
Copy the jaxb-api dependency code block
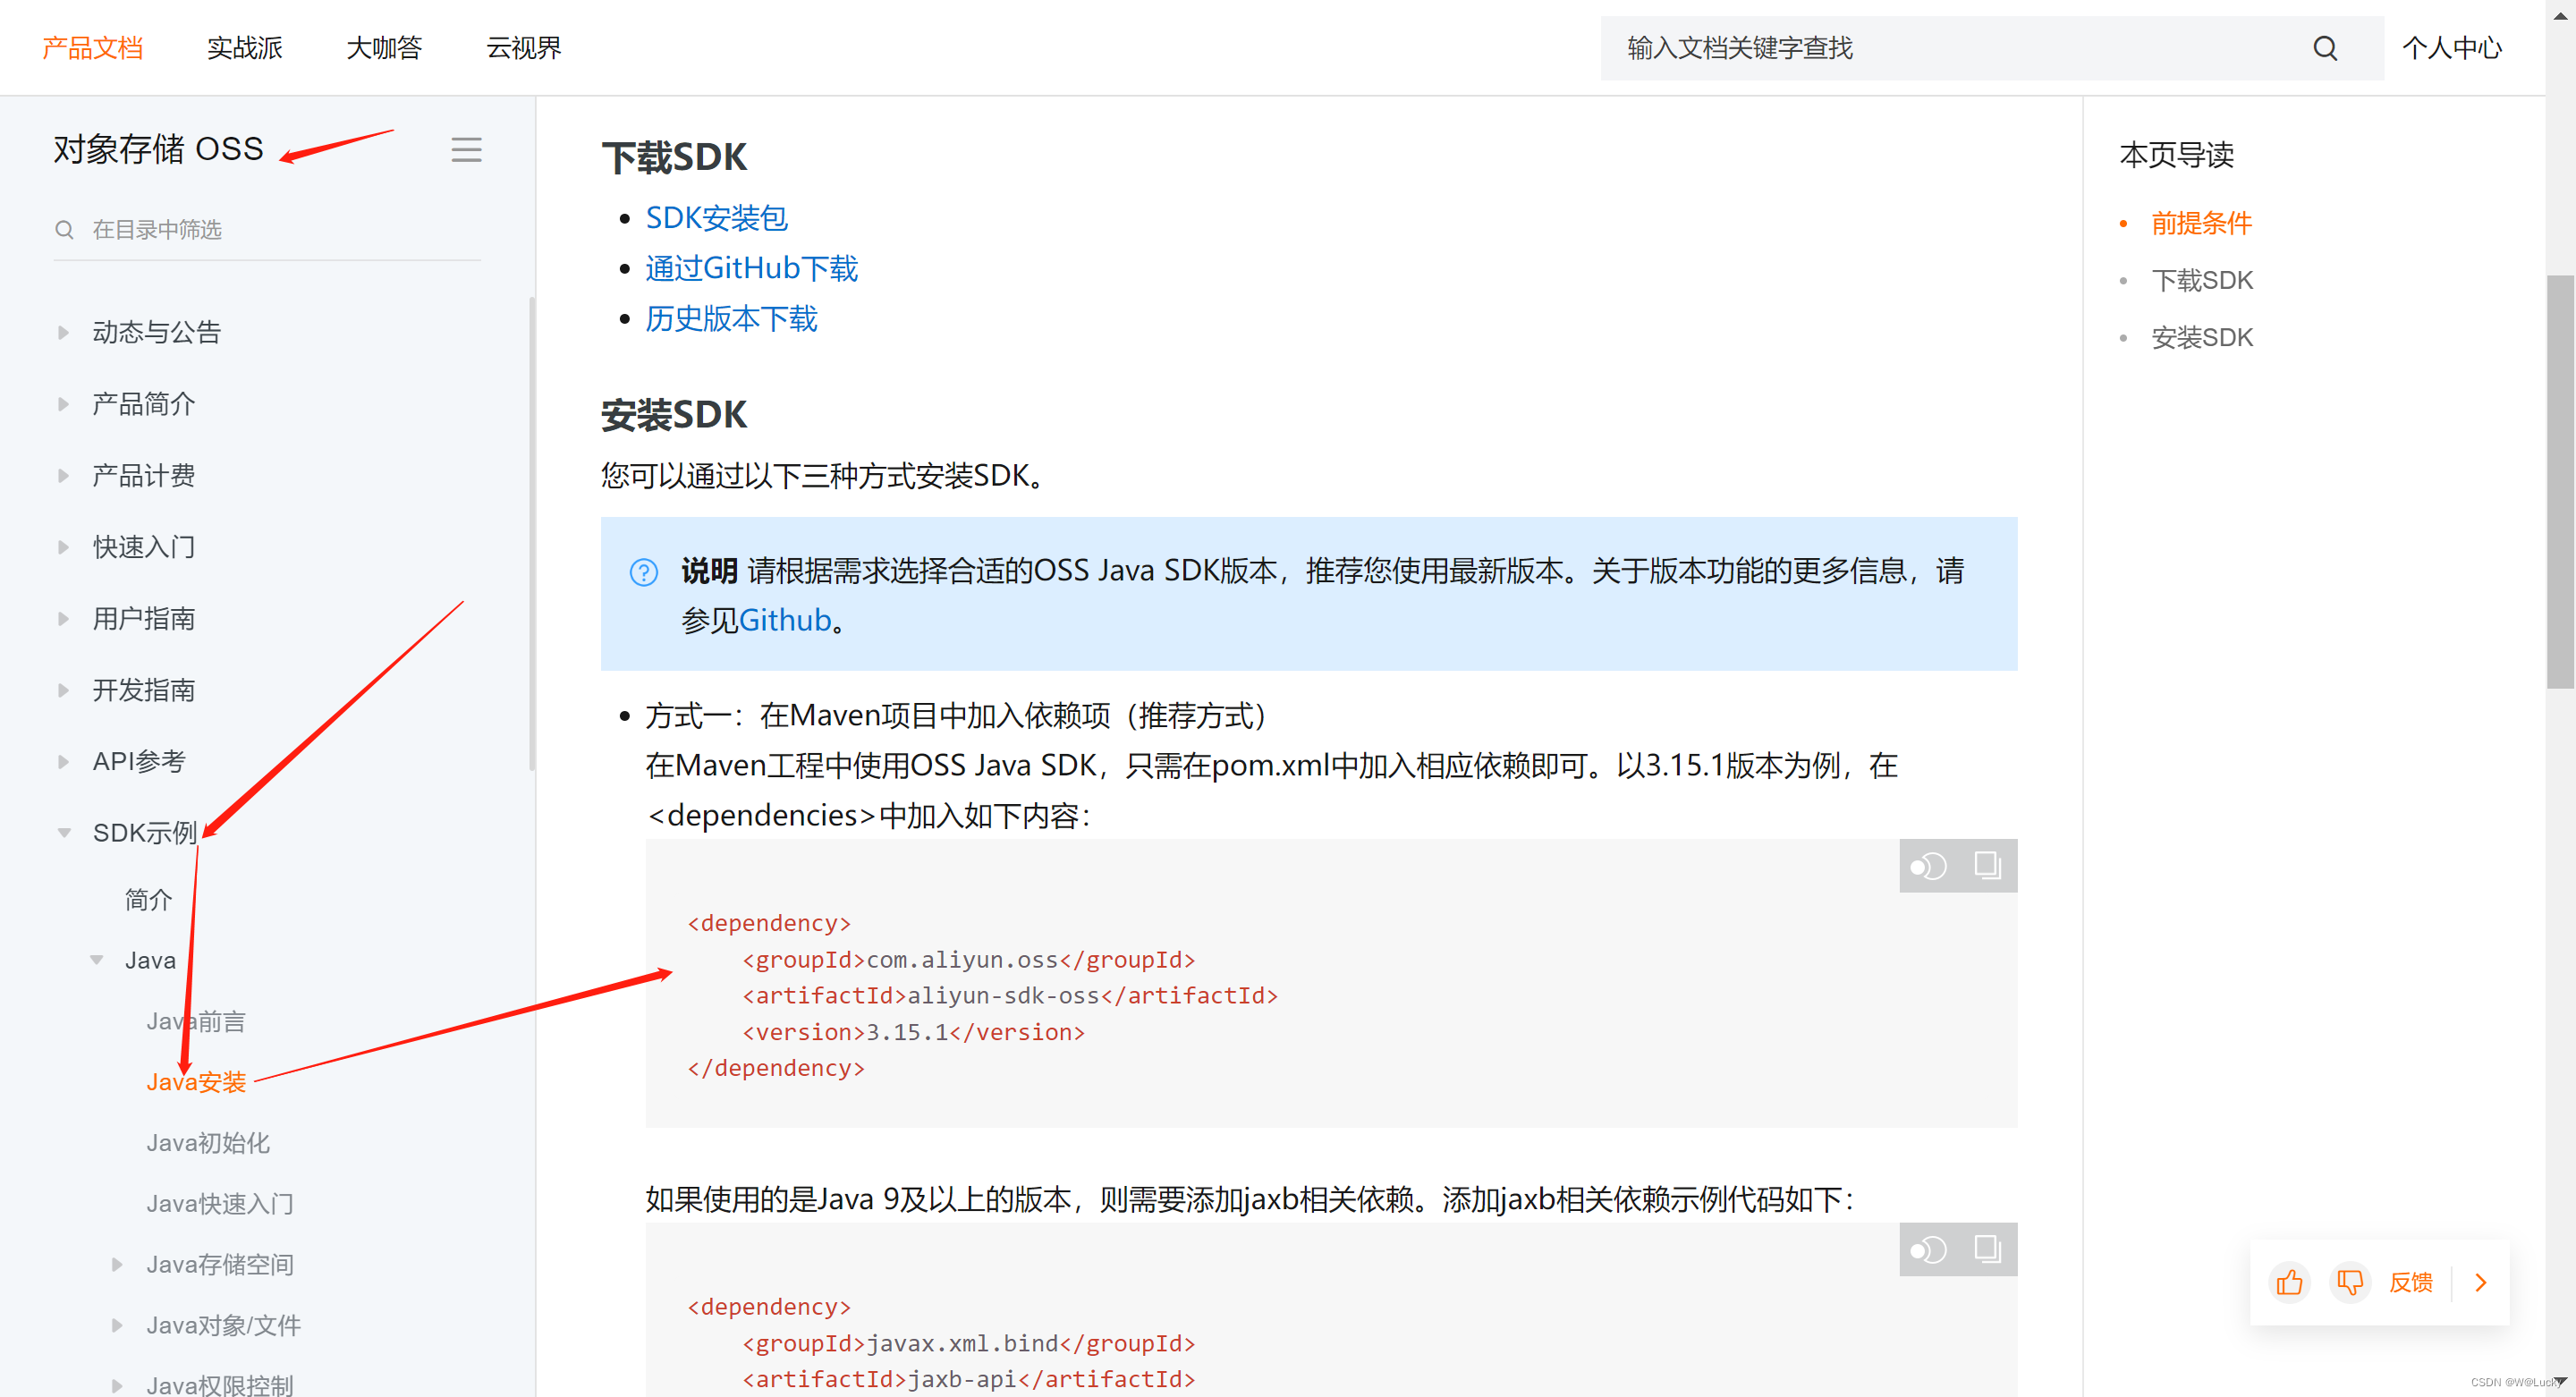point(1987,1249)
